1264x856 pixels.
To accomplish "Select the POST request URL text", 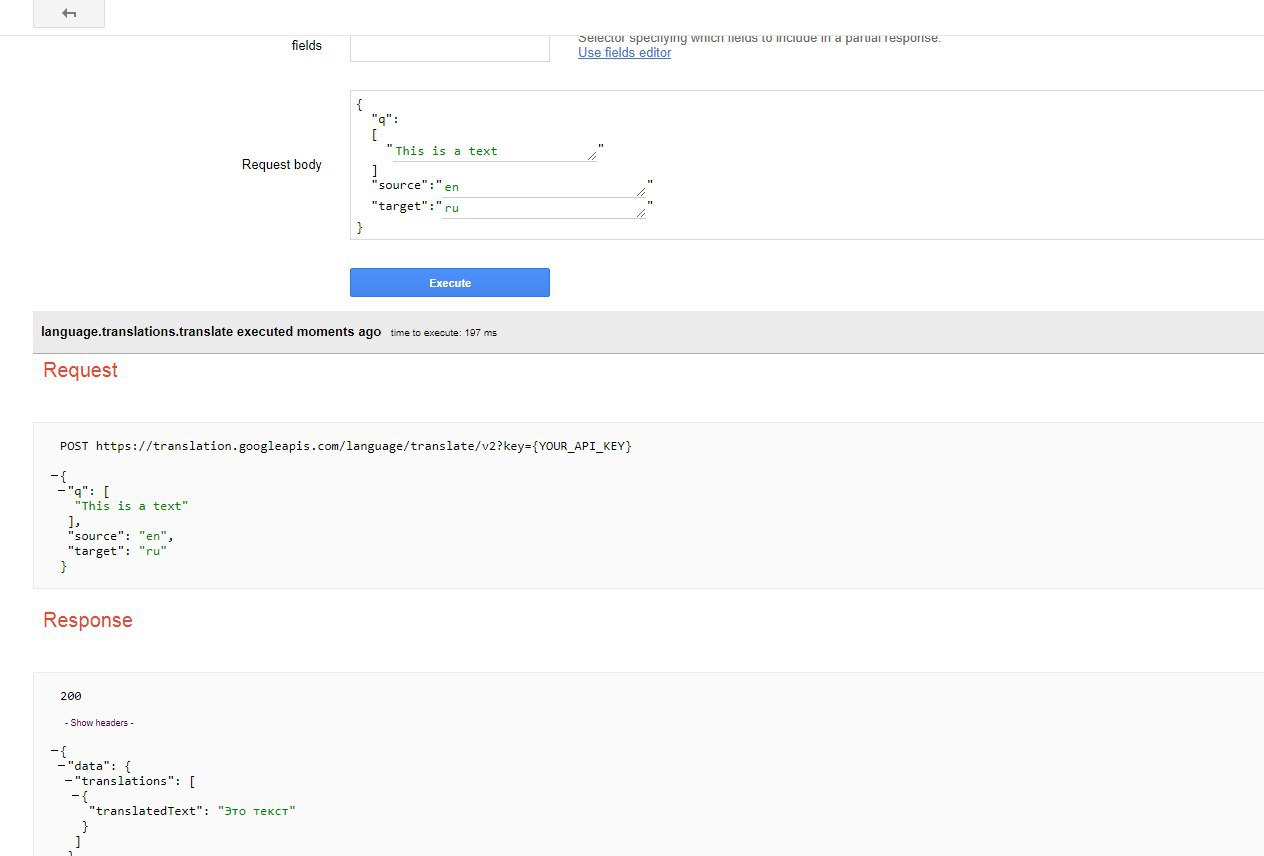I will (346, 446).
